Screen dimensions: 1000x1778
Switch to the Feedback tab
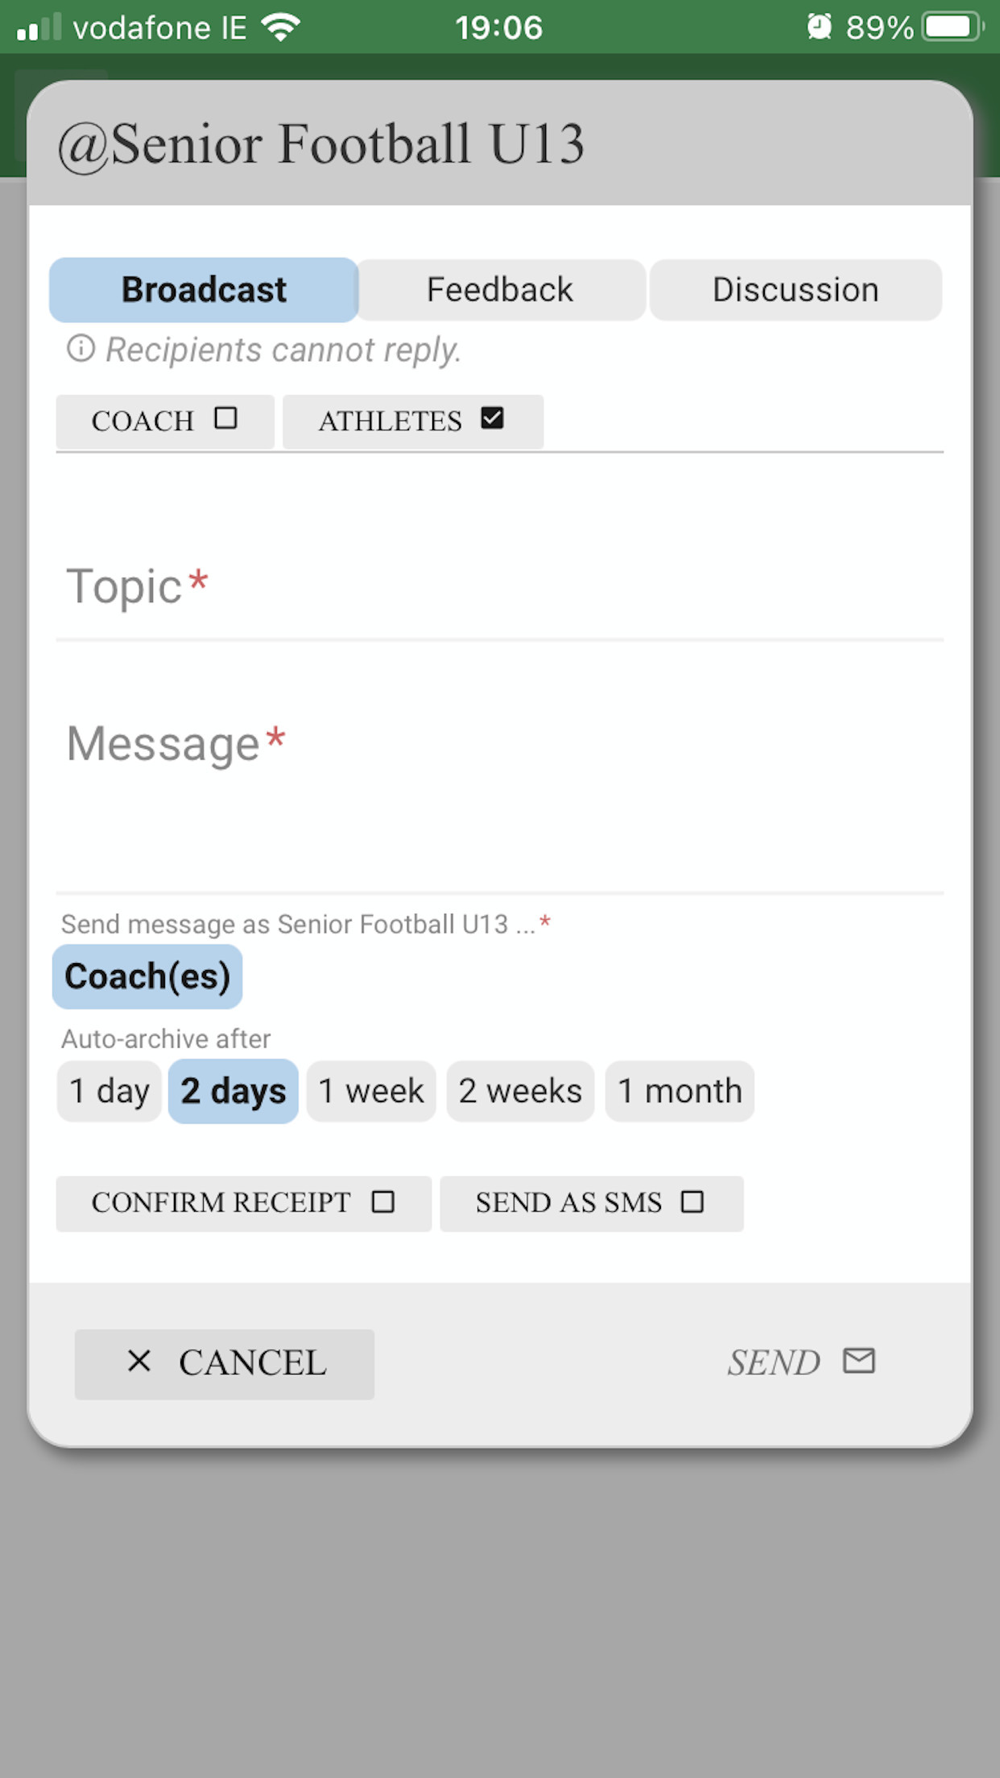pyautogui.click(x=500, y=290)
